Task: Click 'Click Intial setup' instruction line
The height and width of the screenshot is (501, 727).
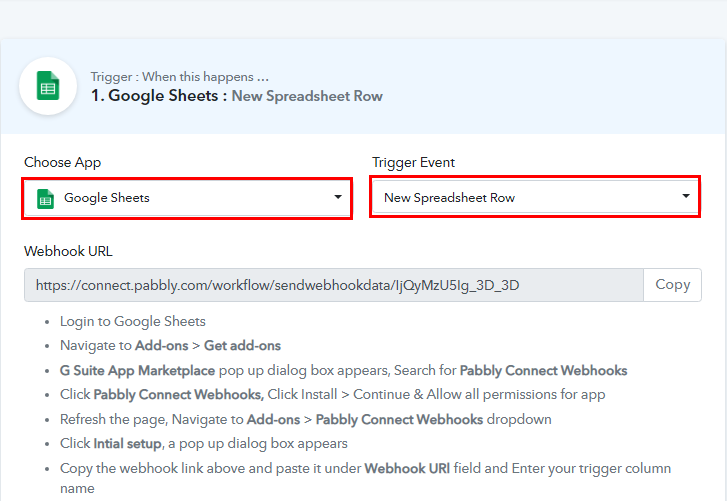Action: point(204,444)
